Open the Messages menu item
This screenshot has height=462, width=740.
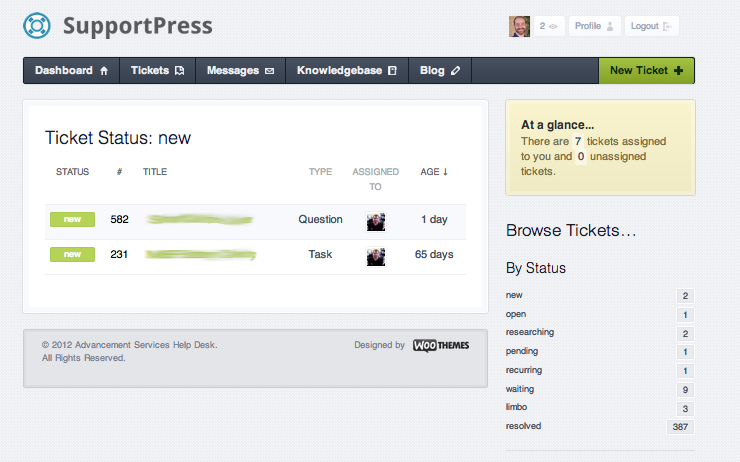[240, 70]
